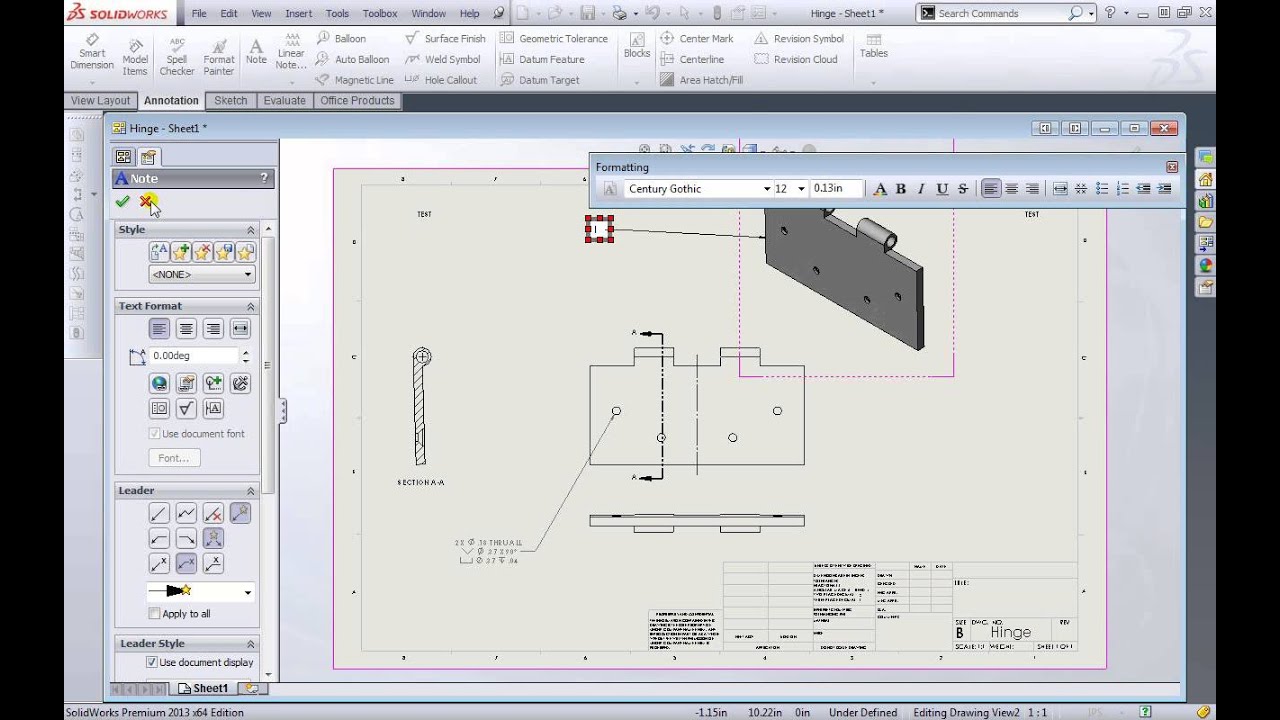
Task: Toggle Fit Text in Text Format panel
Action: point(240,328)
